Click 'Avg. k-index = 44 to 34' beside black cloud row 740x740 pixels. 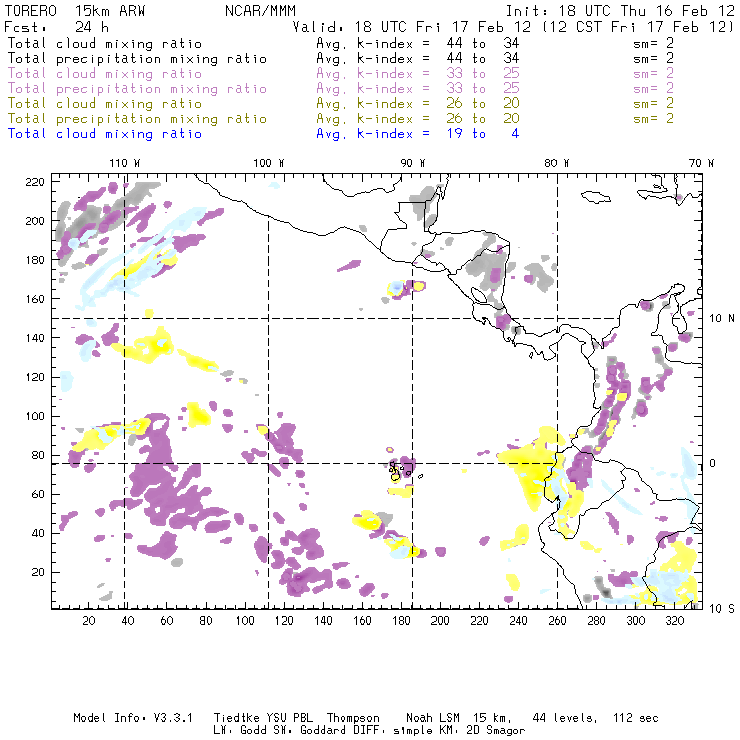click(418, 44)
